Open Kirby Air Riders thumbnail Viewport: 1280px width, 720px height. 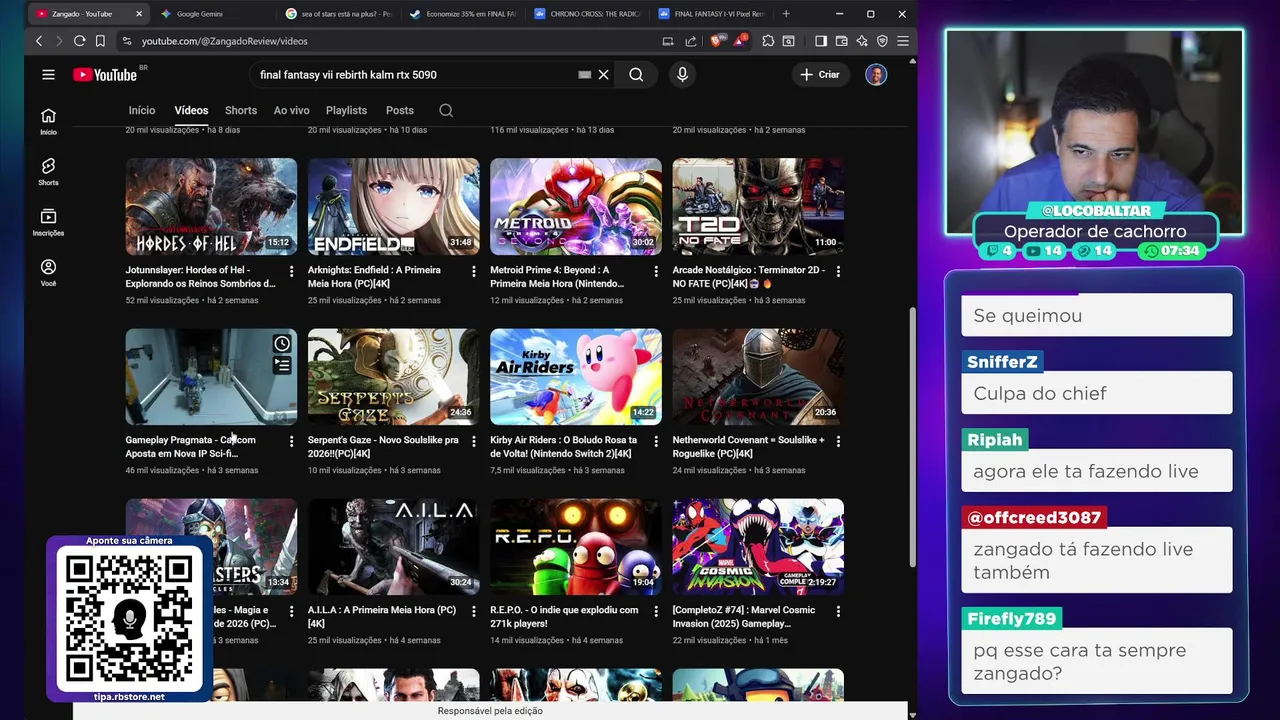coord(576,376)
